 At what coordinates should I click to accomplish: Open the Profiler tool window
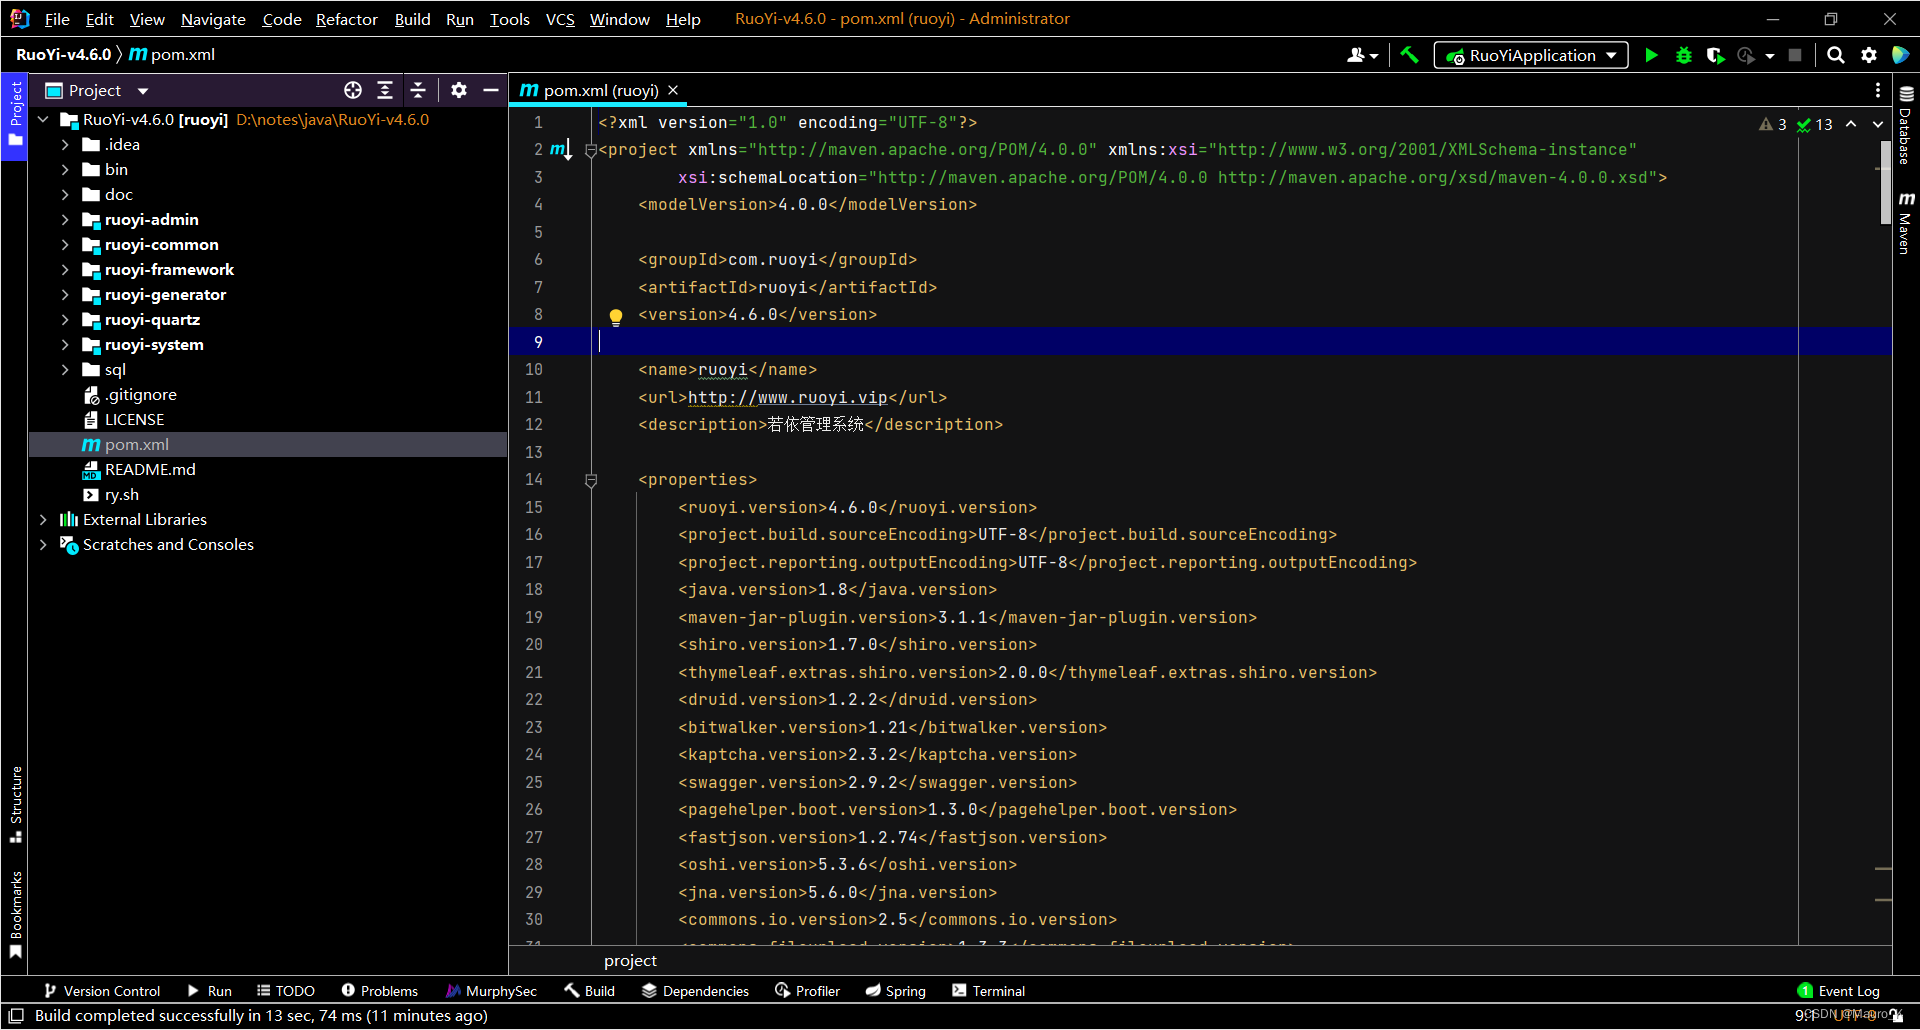[x=807, y=991]
